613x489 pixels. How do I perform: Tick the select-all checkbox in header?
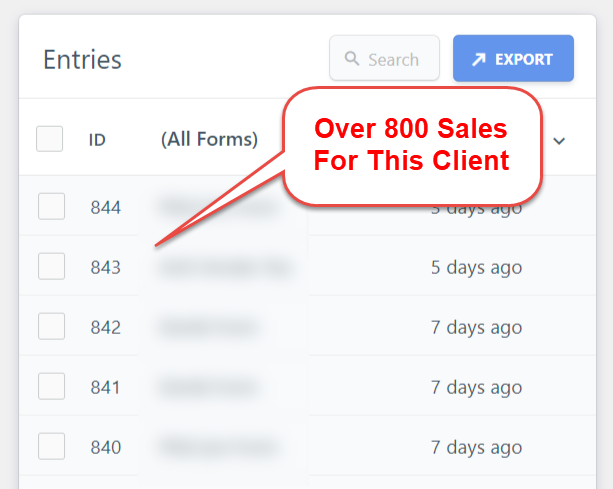click(50, 139)
